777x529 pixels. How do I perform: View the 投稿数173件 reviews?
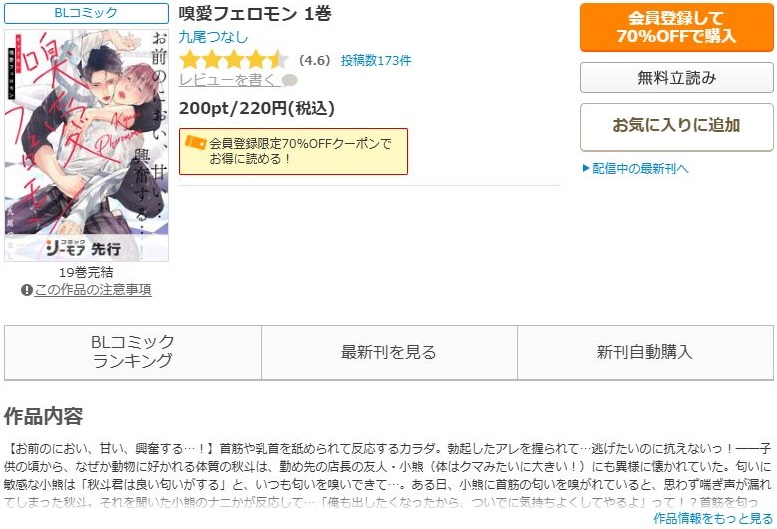click(x=376, y=60)
